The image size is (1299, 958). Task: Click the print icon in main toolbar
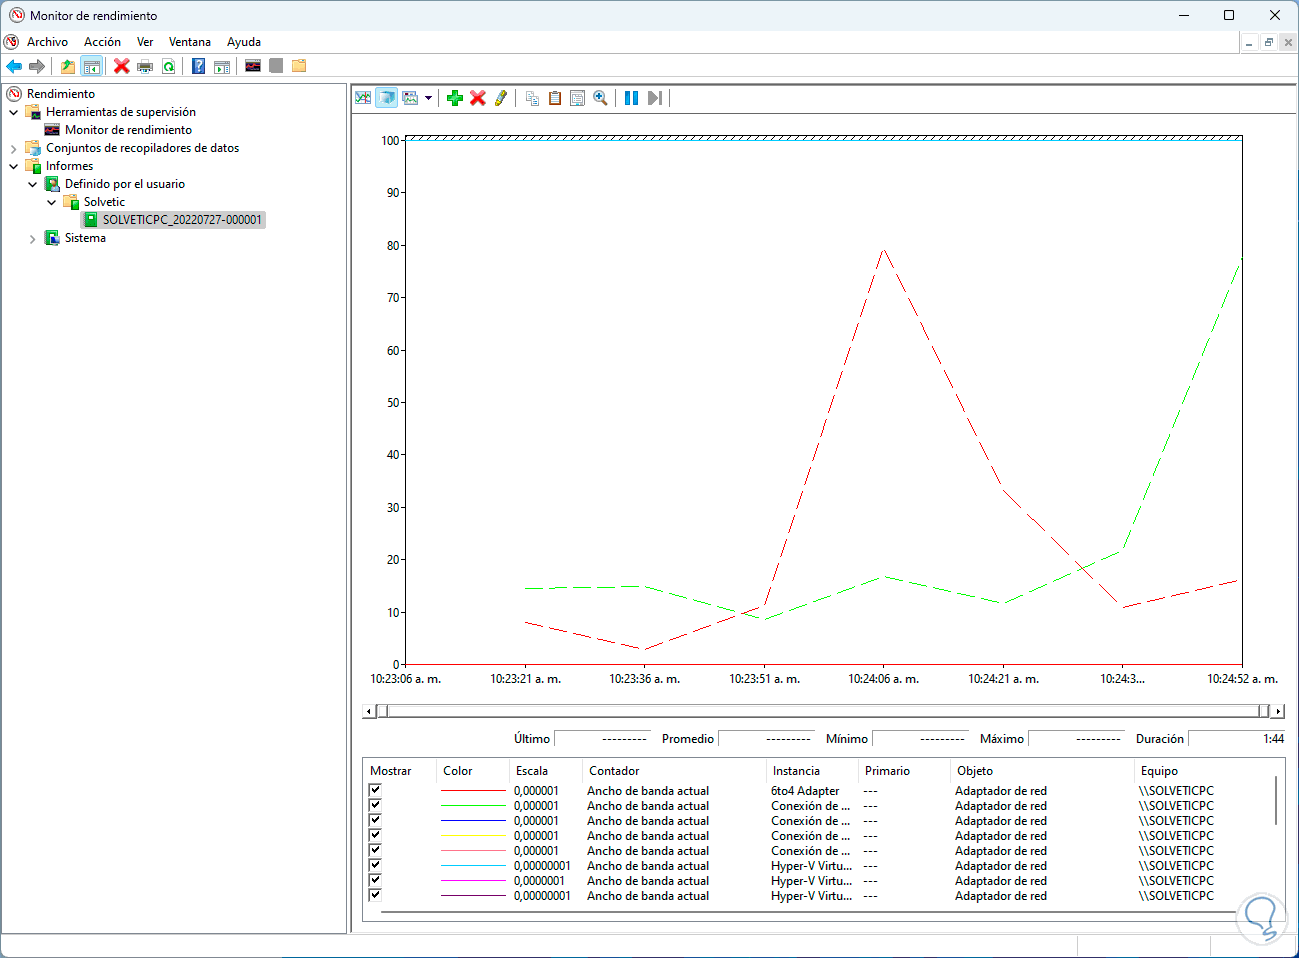point(145,66)
